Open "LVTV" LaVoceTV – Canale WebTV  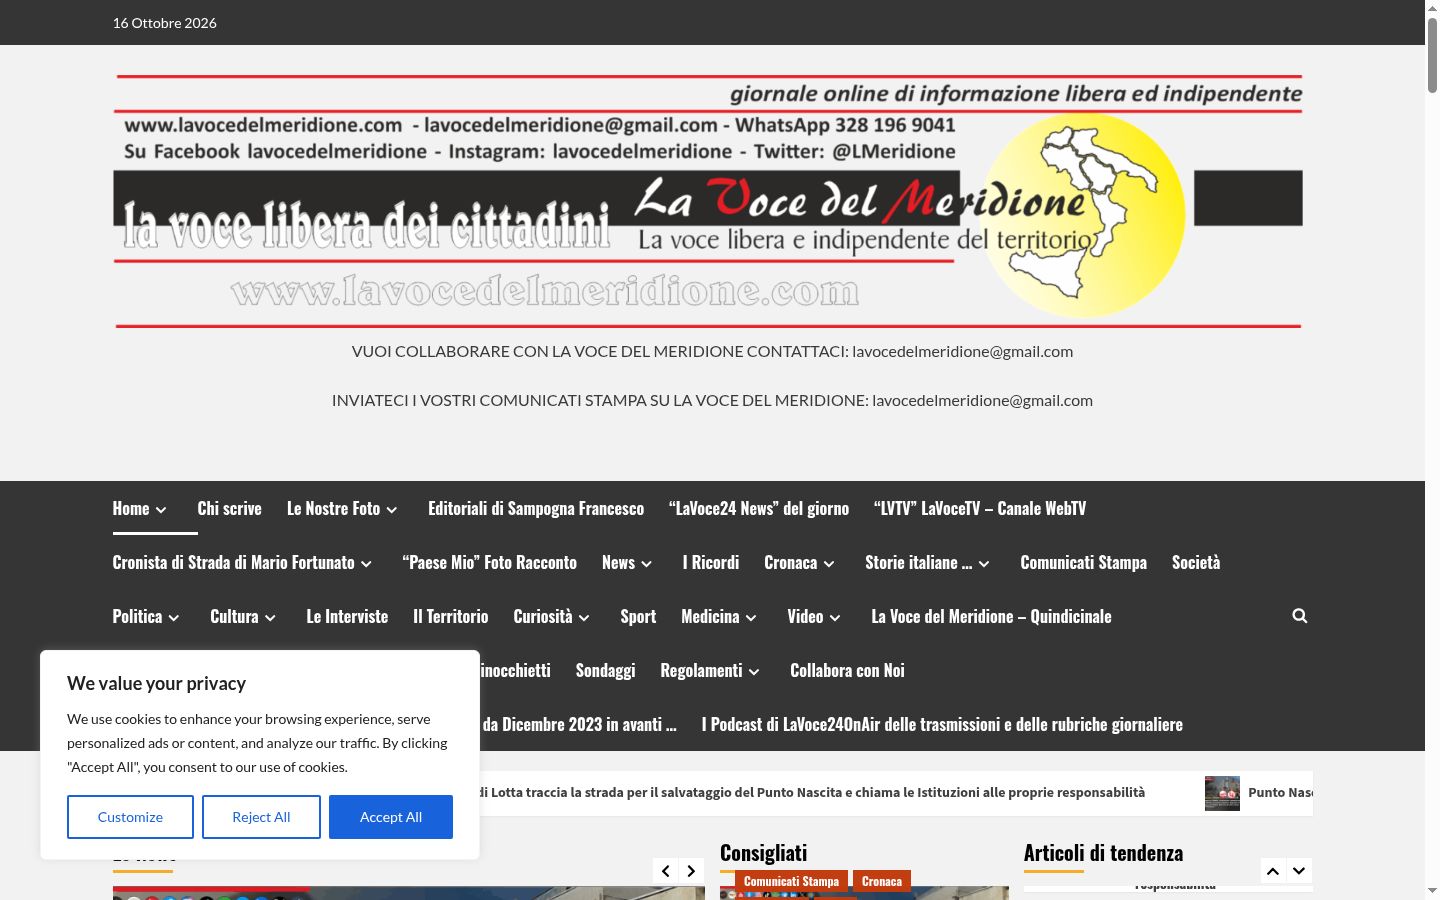pos(980,508)
